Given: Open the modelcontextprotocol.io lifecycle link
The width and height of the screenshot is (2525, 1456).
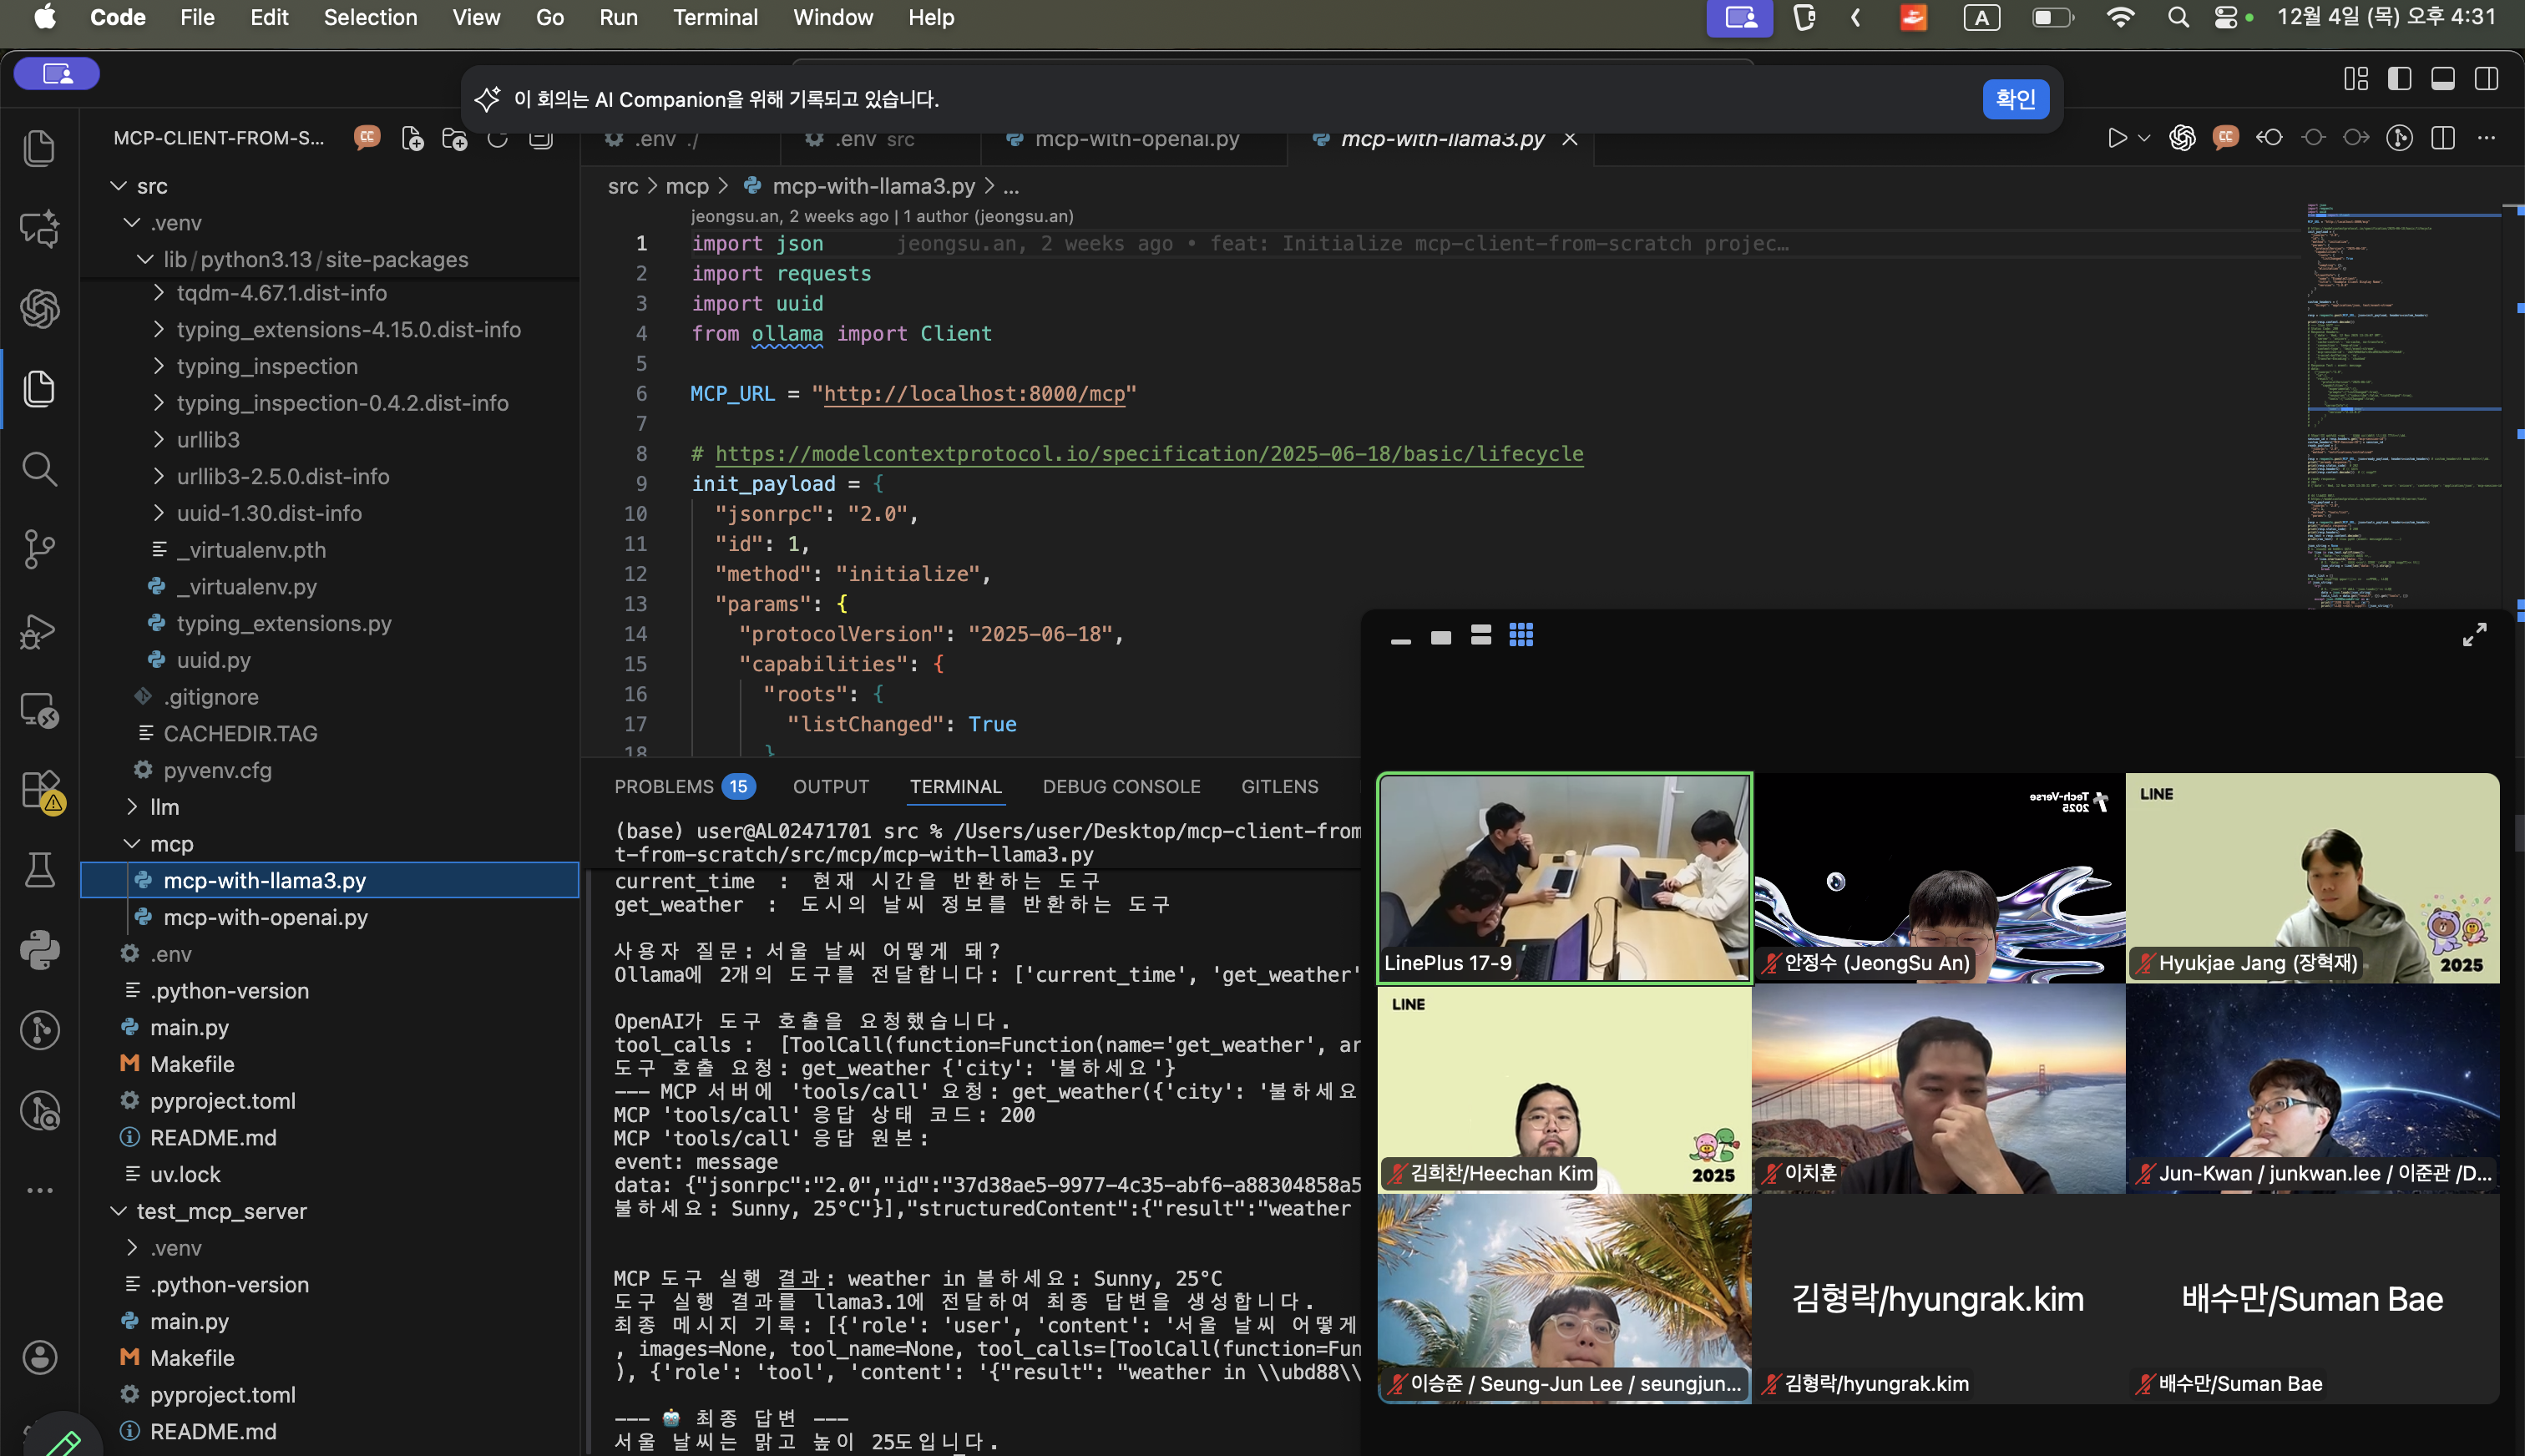Looking at the screenshot, I should (x=1148, y=454).
